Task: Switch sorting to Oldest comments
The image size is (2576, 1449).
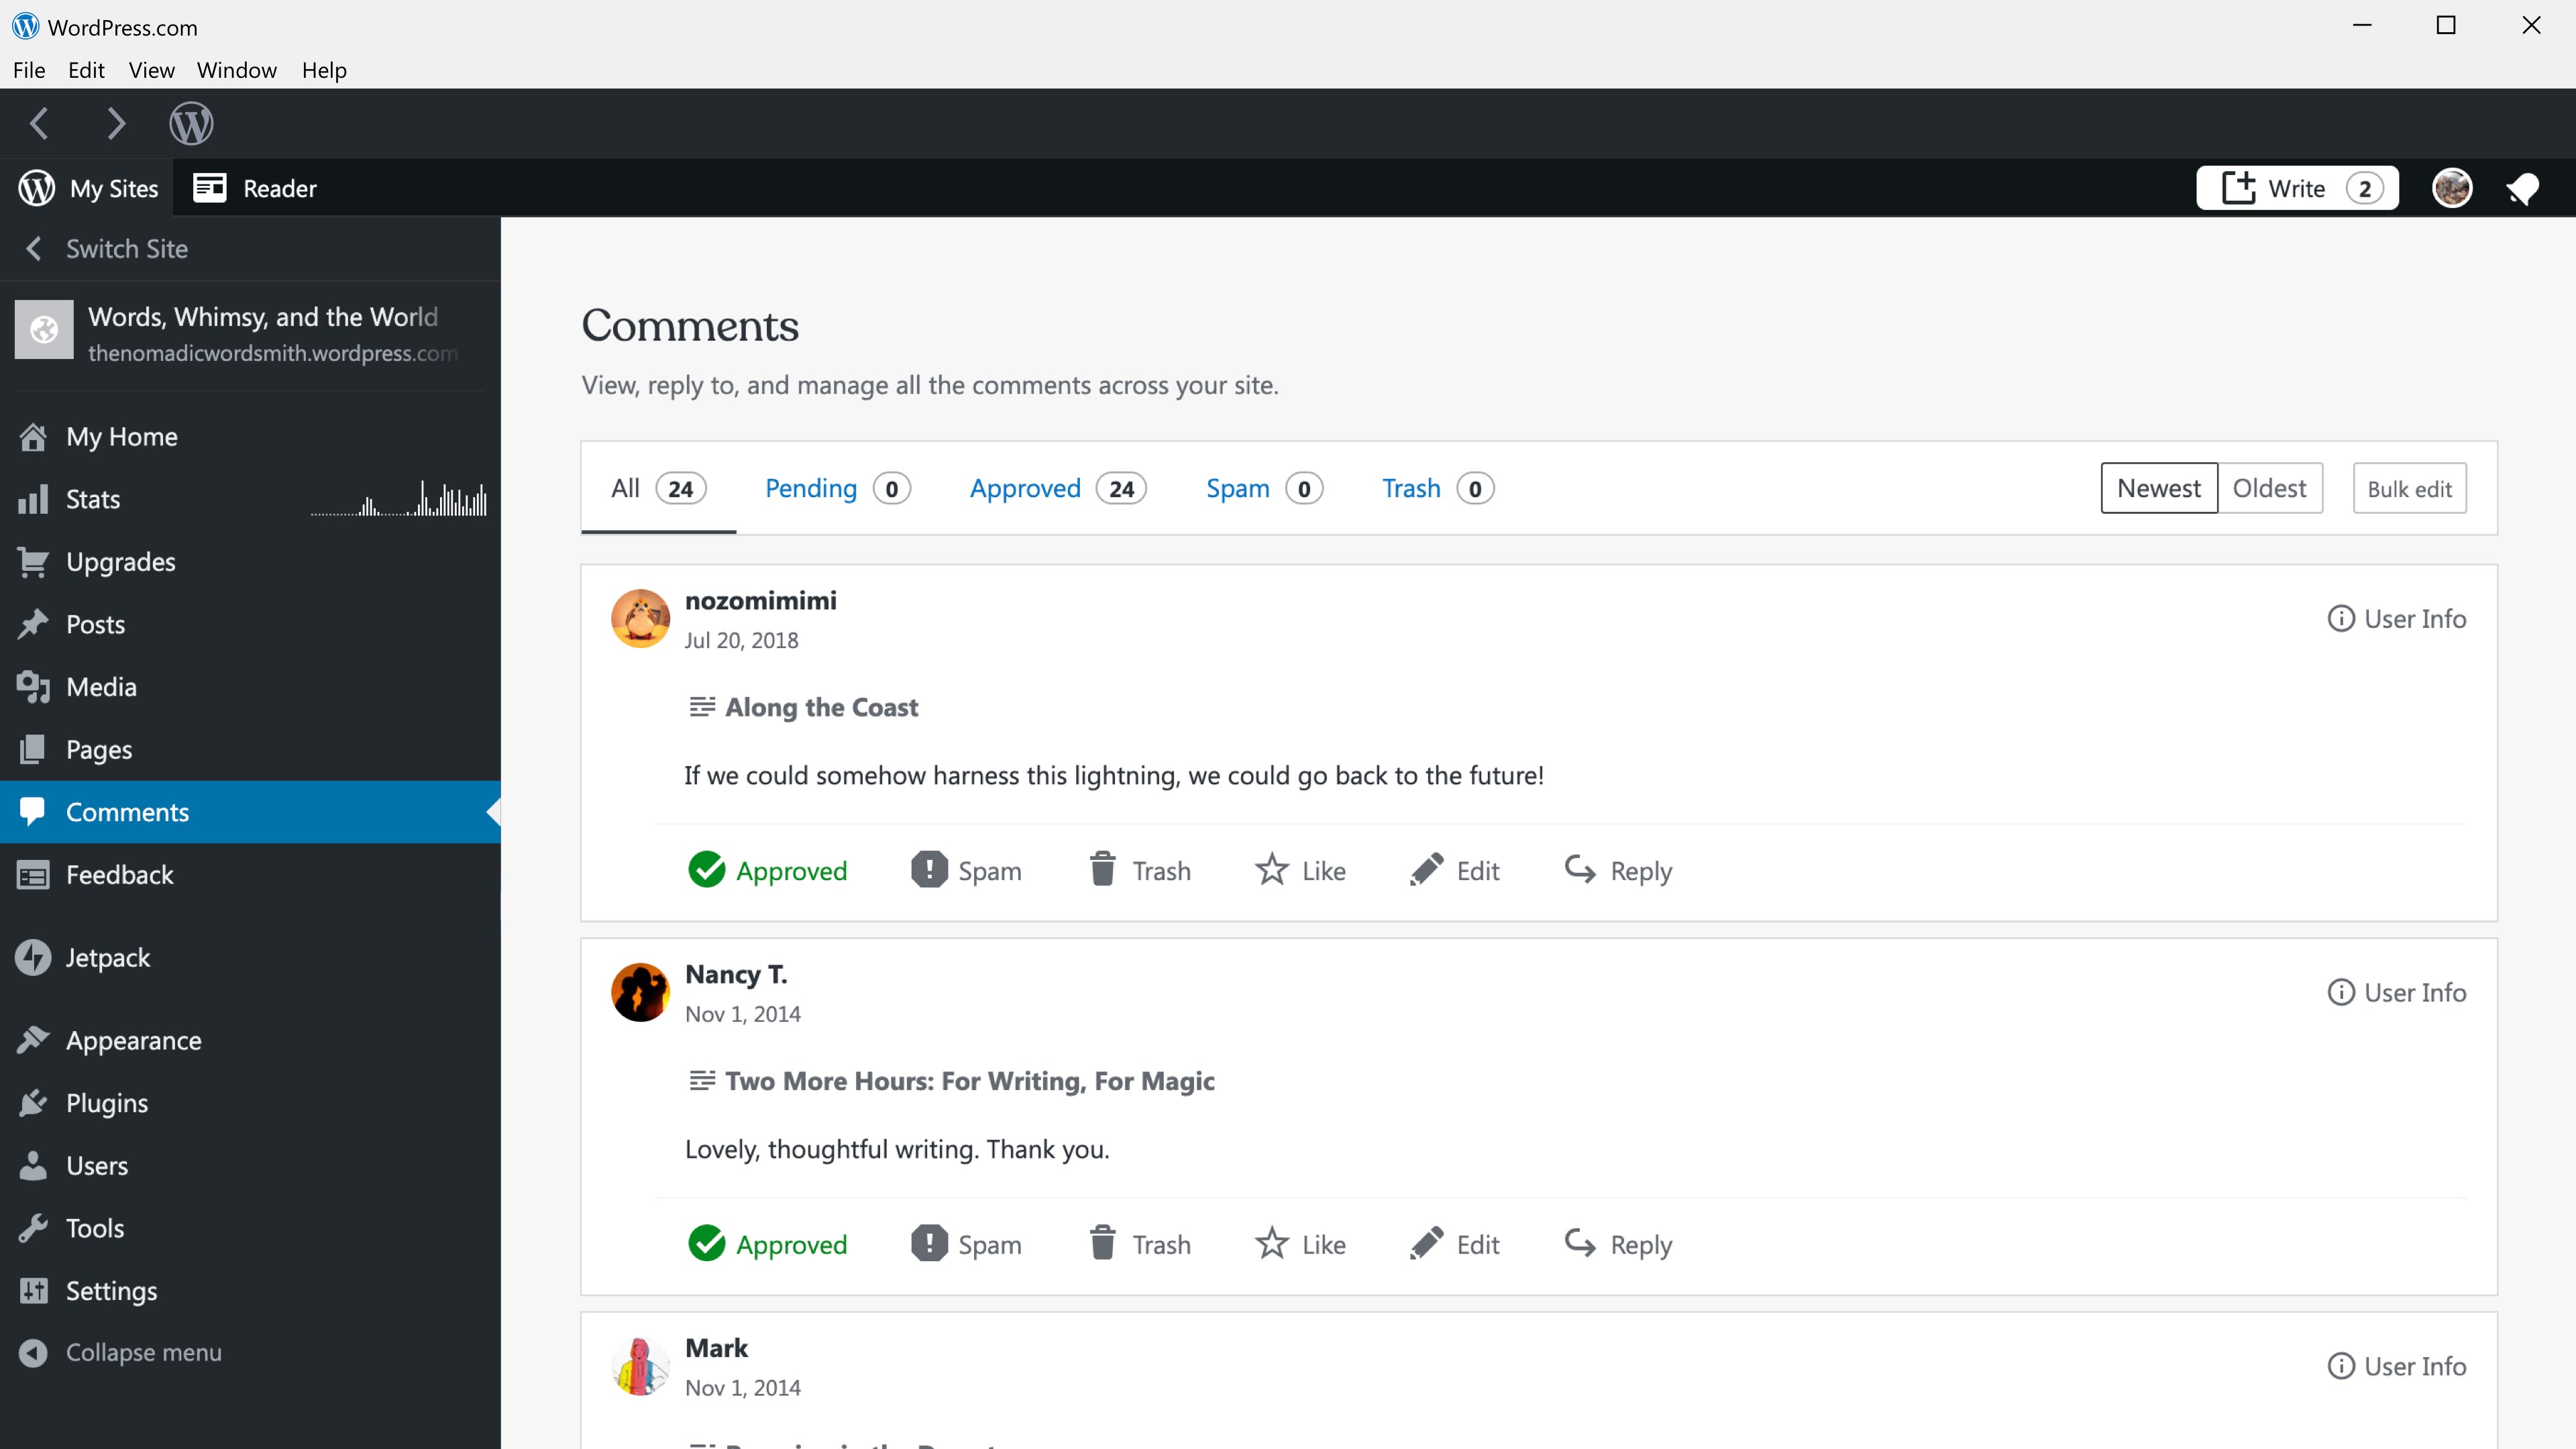Action: click(x=2271, y=487)
